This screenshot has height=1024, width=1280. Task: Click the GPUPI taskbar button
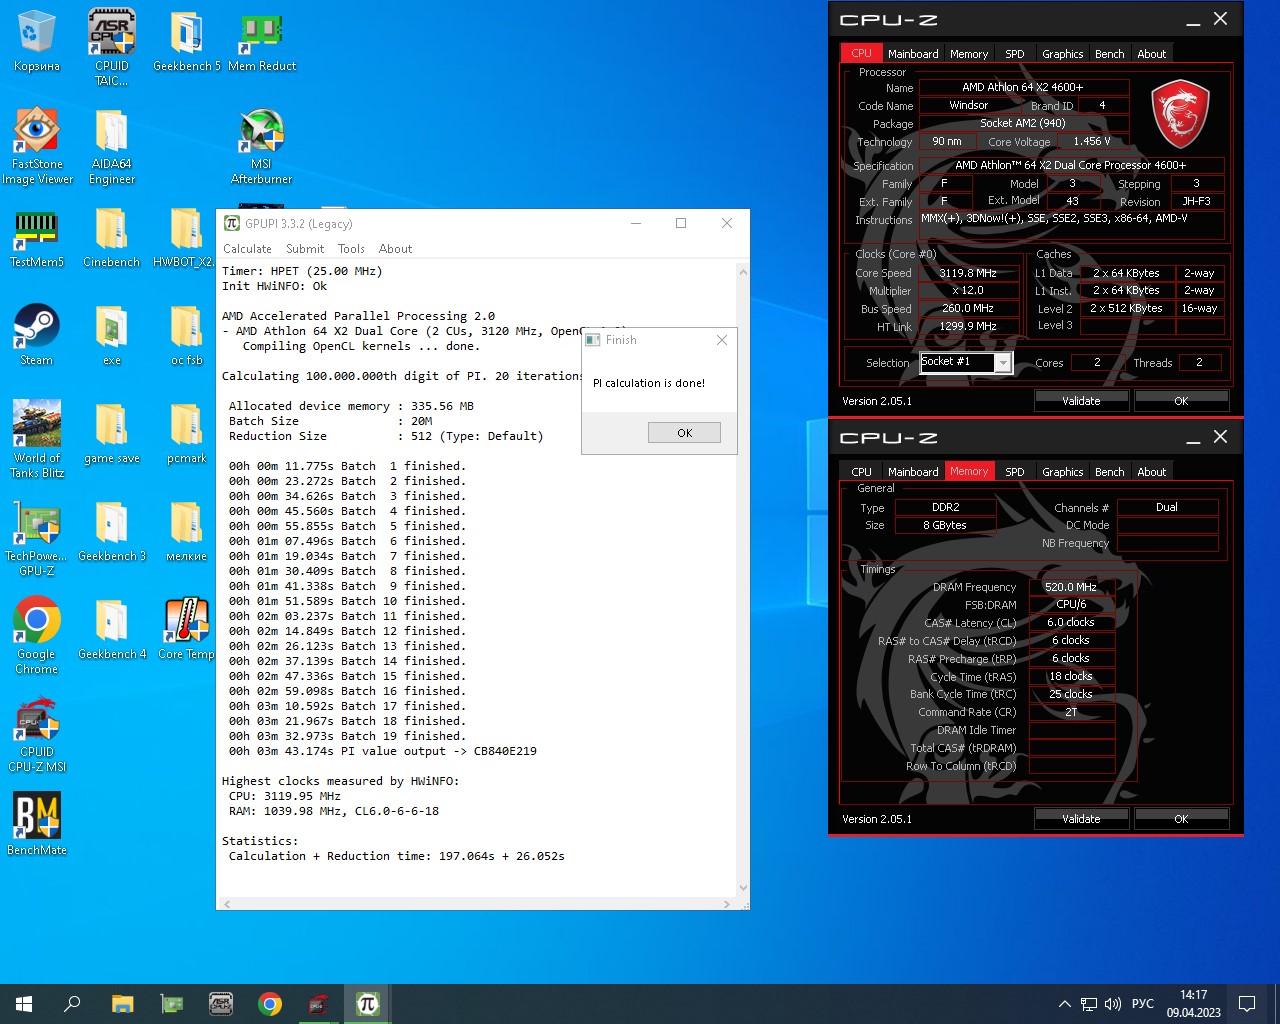pyautogui.click(x=367, y=1004)
